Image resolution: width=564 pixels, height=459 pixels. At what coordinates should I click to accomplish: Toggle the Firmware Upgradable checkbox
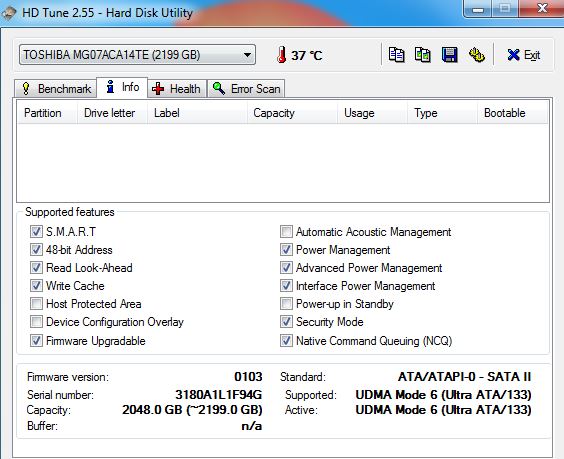point(36,340)
